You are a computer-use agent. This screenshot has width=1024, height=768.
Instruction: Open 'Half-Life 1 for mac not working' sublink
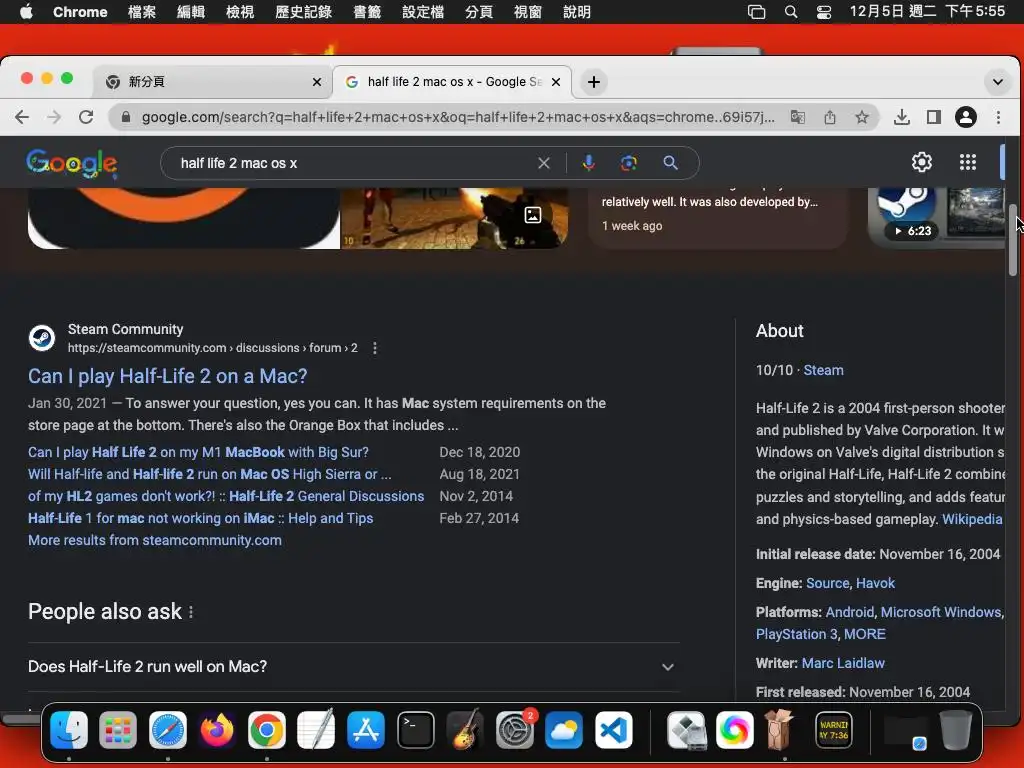(200, 519)
